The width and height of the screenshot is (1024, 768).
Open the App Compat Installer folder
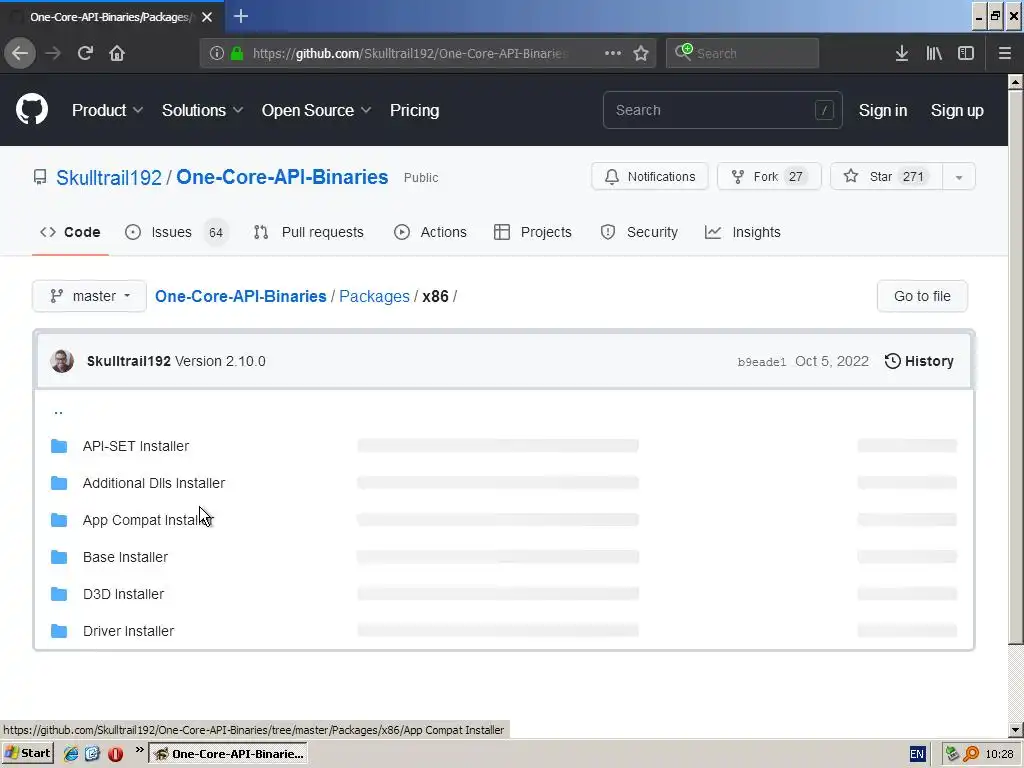pyautogui.click(x=148, y=520)
